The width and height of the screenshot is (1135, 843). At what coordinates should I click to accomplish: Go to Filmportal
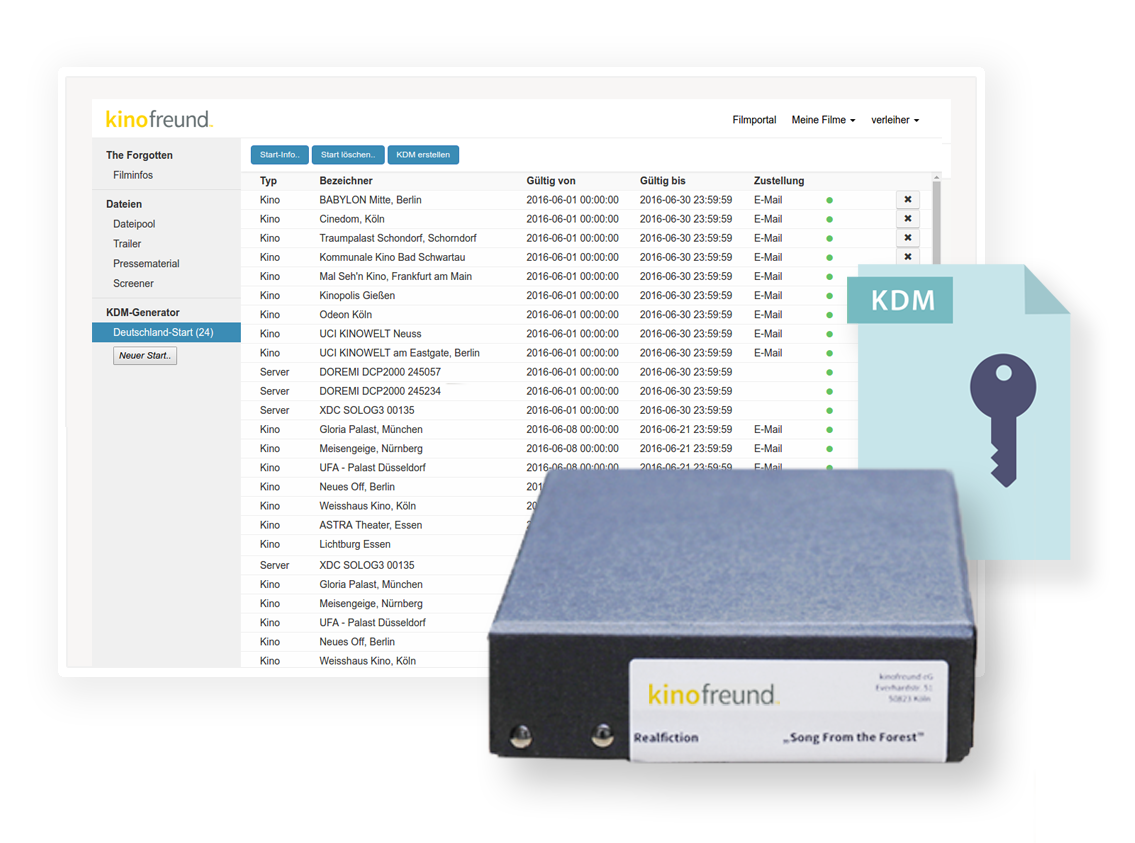[x=754, y=120]
